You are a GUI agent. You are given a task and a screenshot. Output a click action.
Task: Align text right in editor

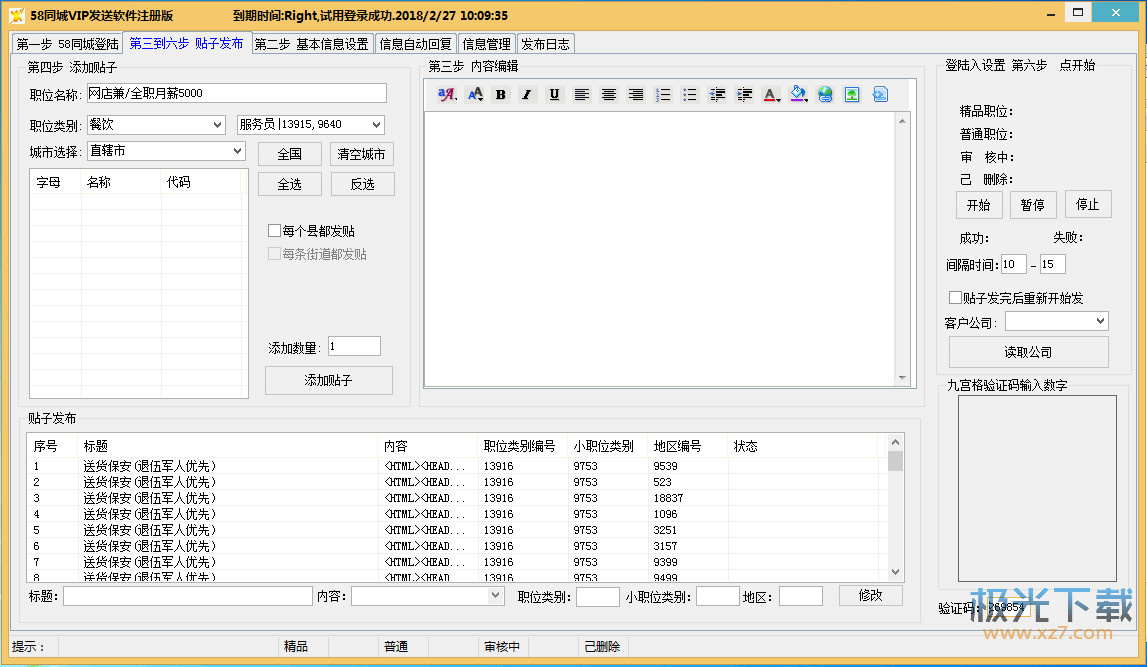(x=636, y=94)
